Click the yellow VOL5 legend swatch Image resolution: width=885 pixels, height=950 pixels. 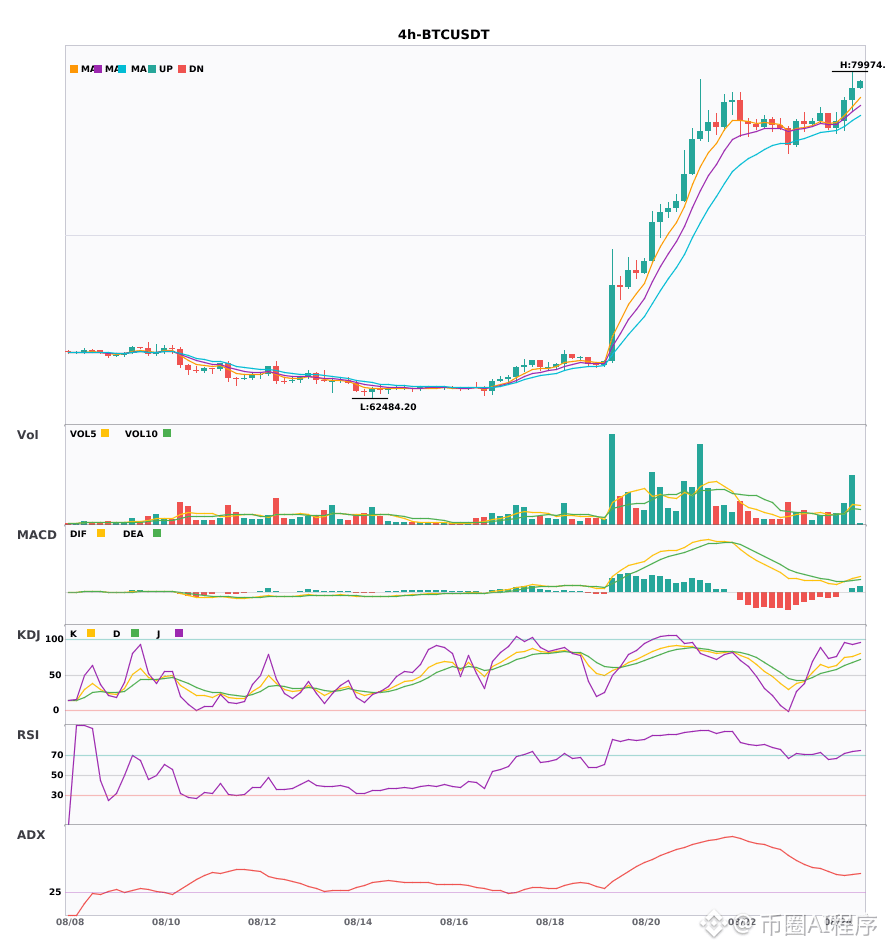click(105, 433)
